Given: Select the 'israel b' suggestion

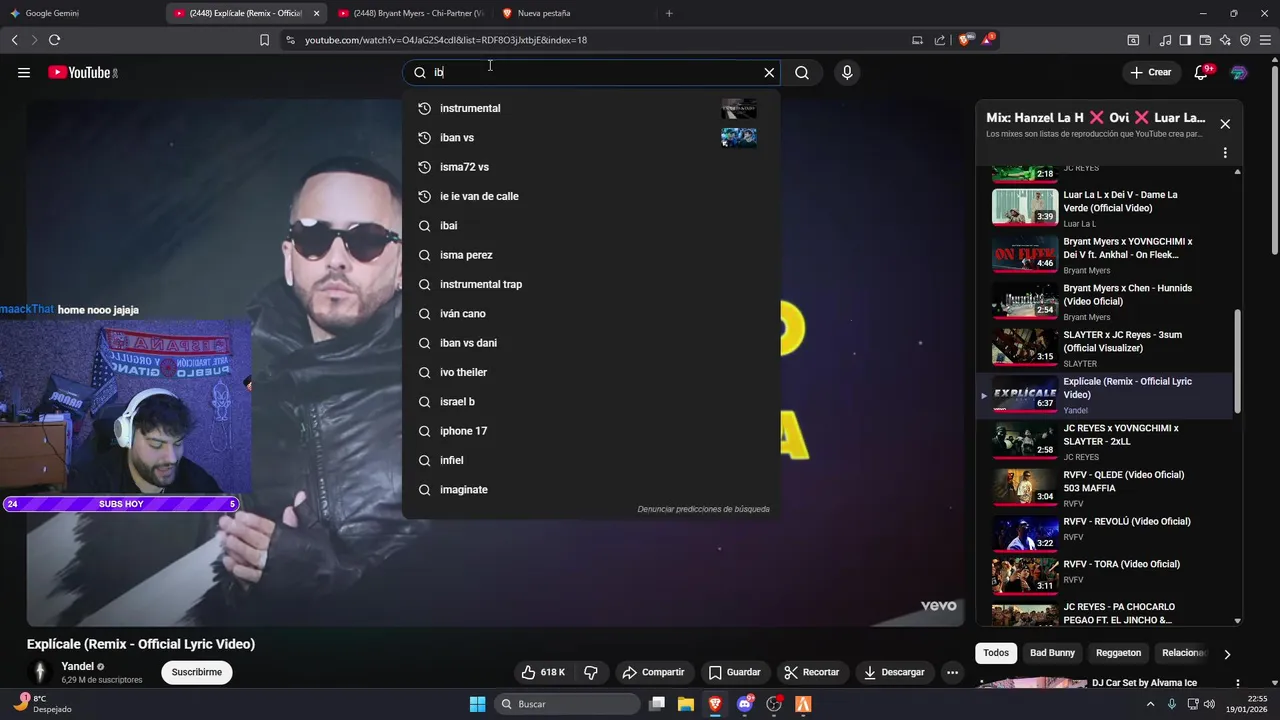Looking at the screenshot, I should click(x=590, y=401).
